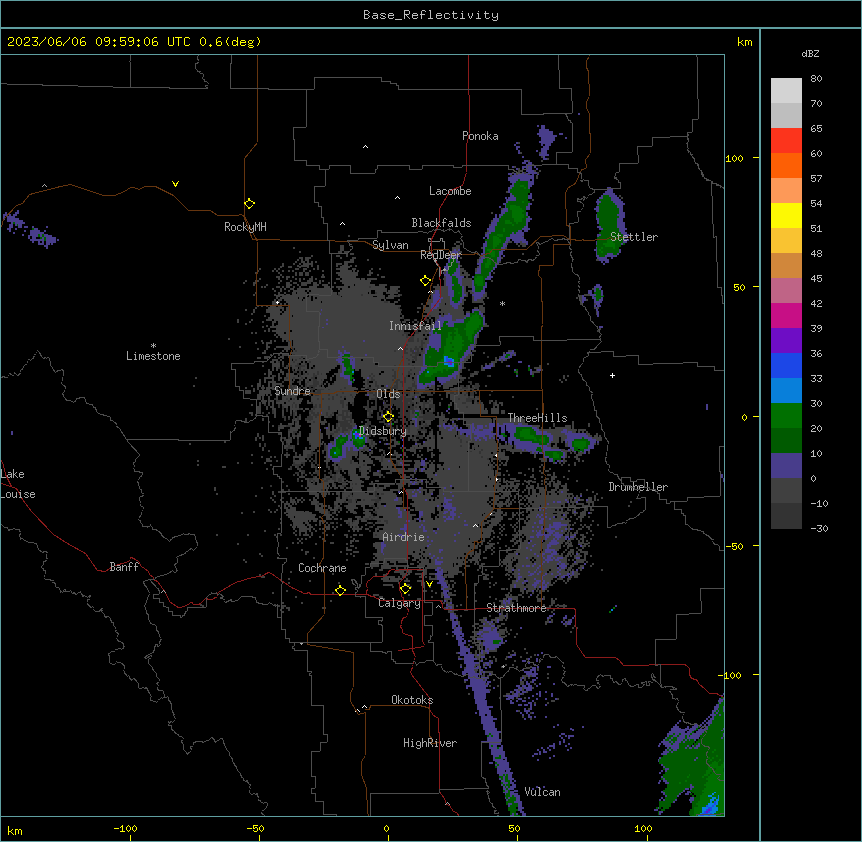Screen dimensions: 862x842
Task: Click the Okotoks city label
Action: click(x=412, y=700)
